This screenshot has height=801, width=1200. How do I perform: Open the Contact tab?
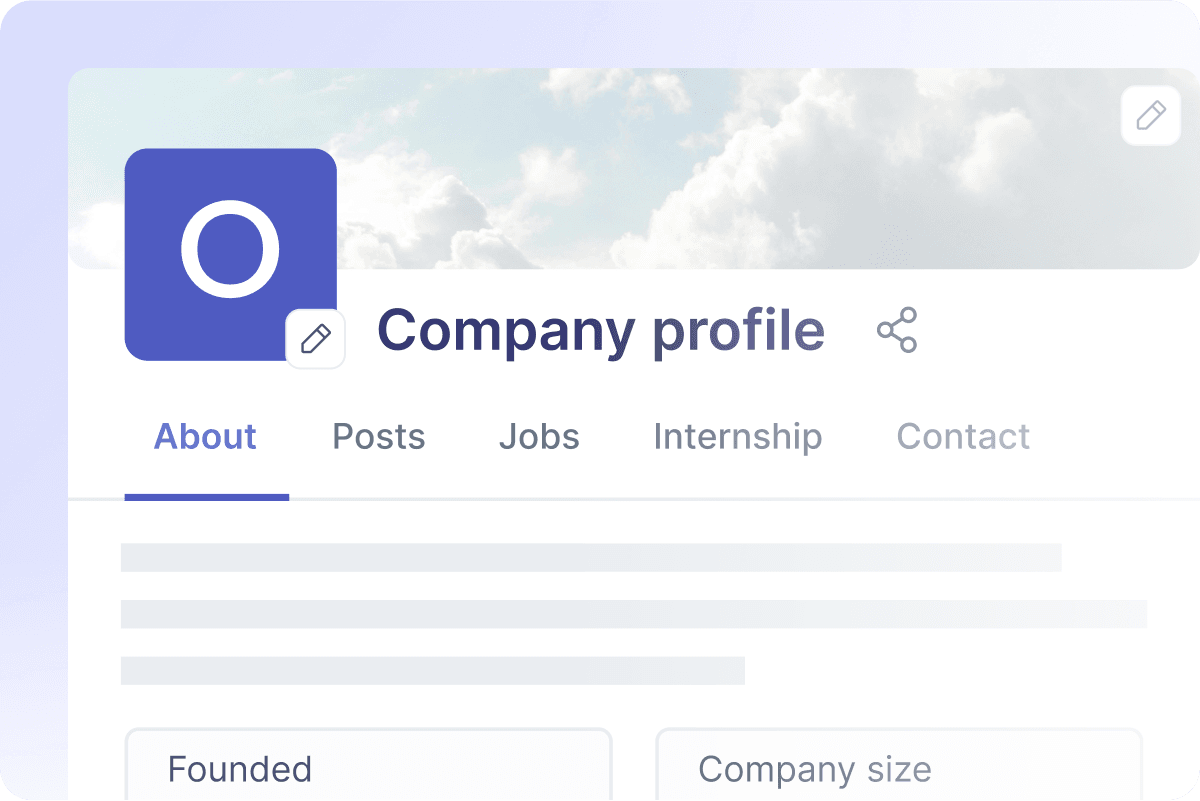963,436
